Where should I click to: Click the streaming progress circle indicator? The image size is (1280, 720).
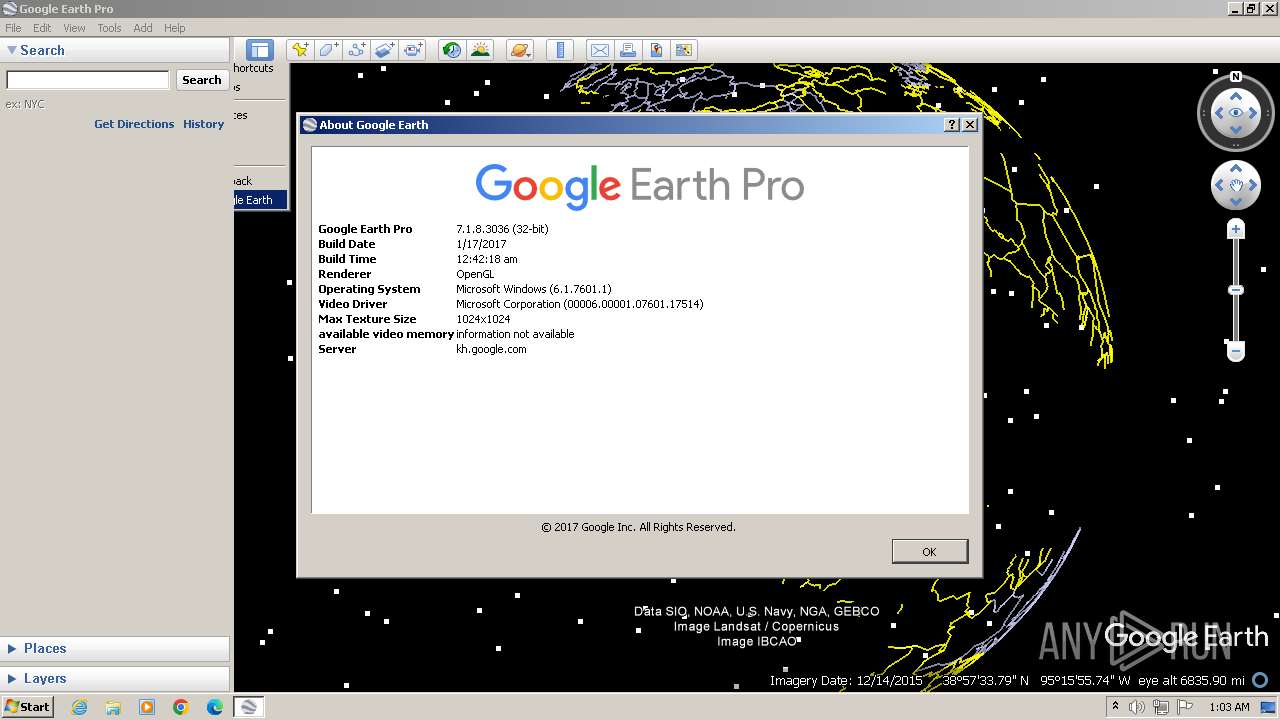(1260, 681)
